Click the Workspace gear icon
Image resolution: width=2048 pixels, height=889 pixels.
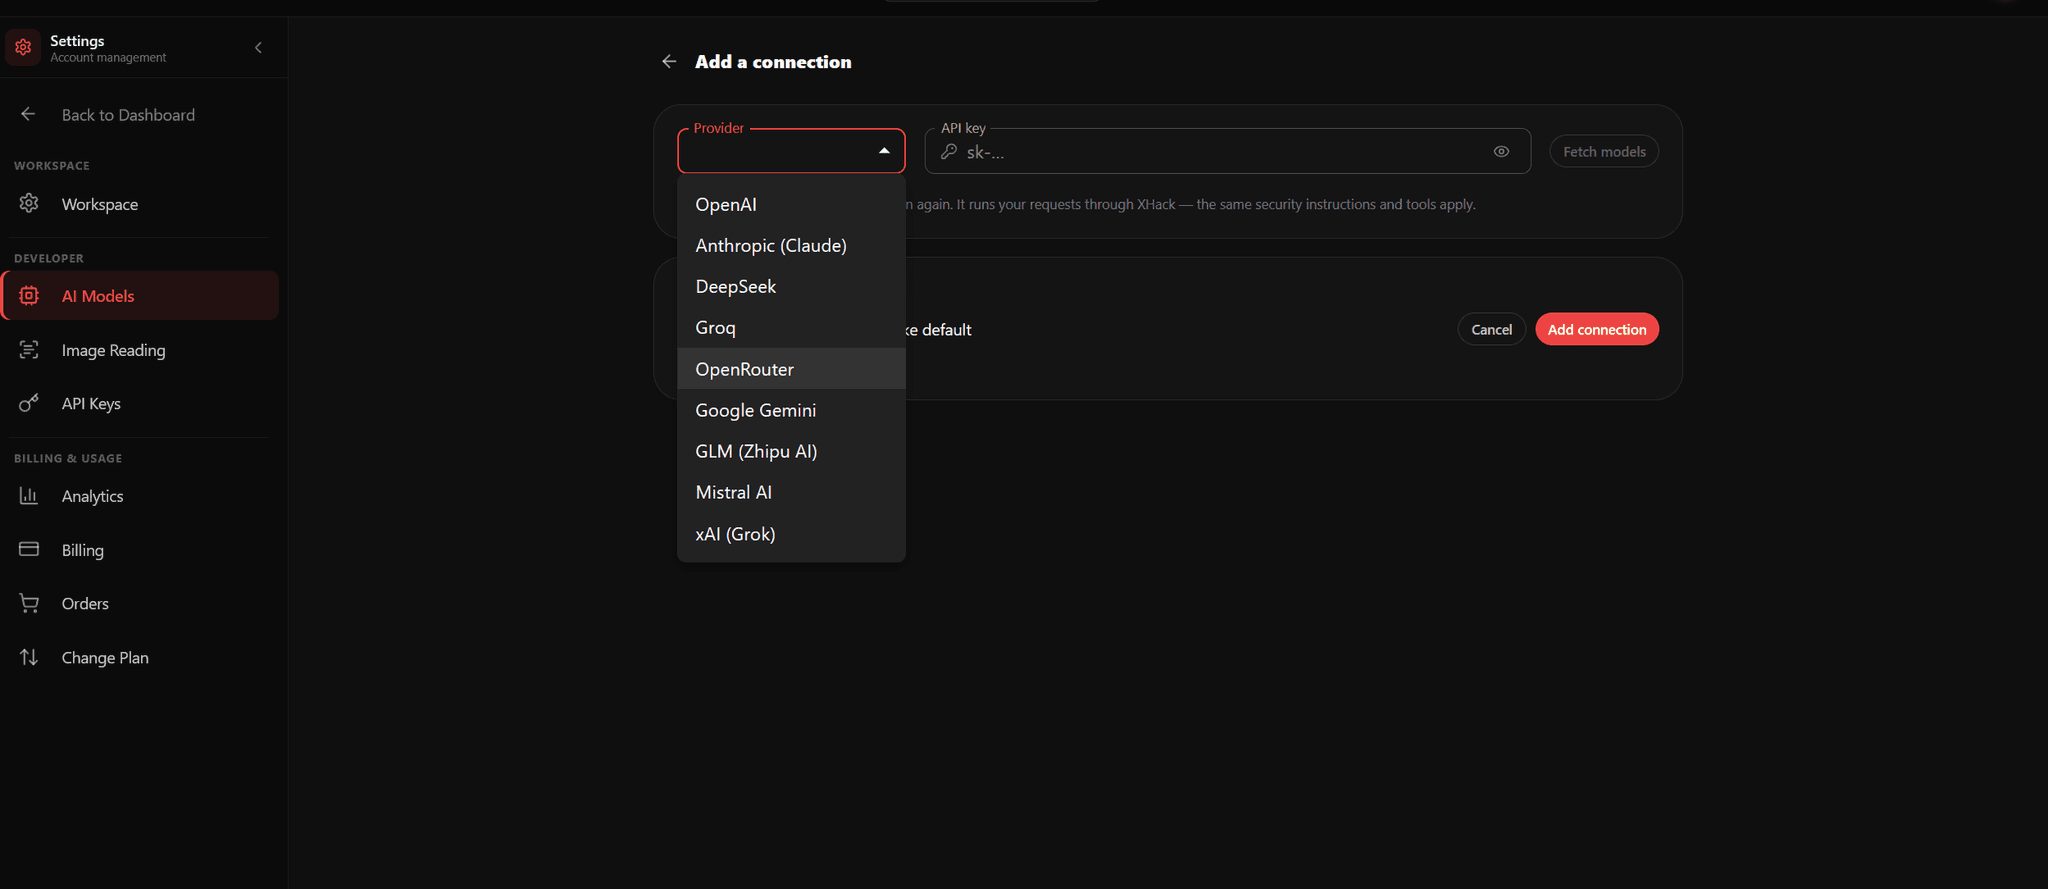[x=29, y=203]
